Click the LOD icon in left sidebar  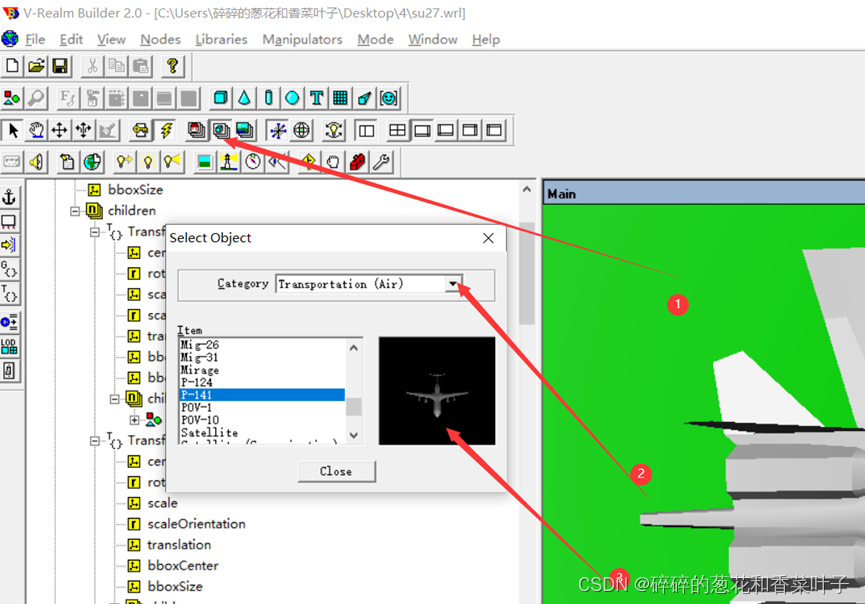coord(9,346)
